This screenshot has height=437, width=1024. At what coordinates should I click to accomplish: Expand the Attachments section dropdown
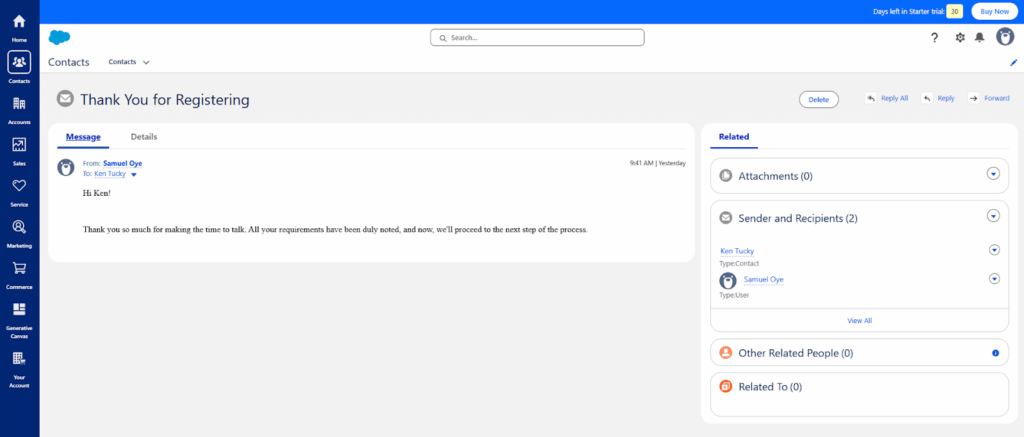click(x=993, y=174)
